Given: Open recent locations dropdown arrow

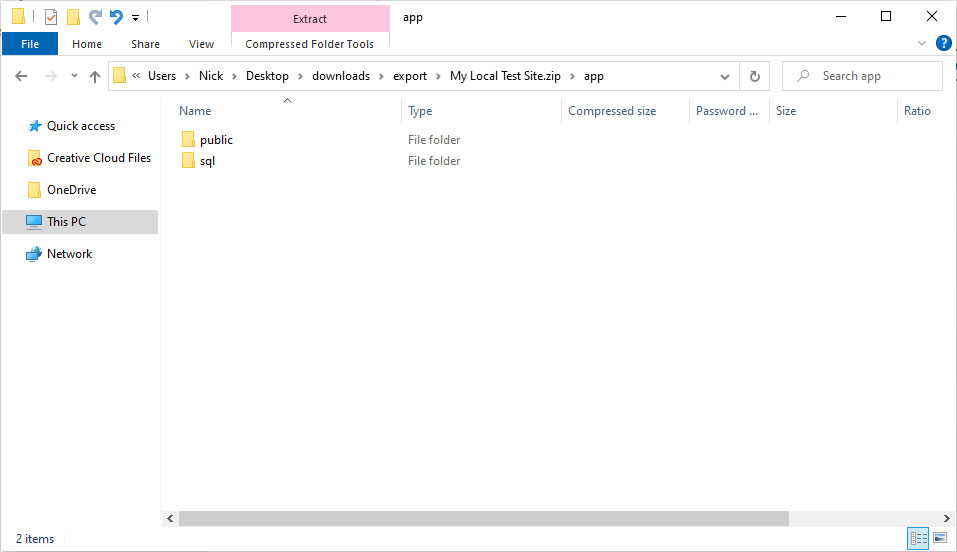Looking at the screenshot, I should (x=74, y=76).
